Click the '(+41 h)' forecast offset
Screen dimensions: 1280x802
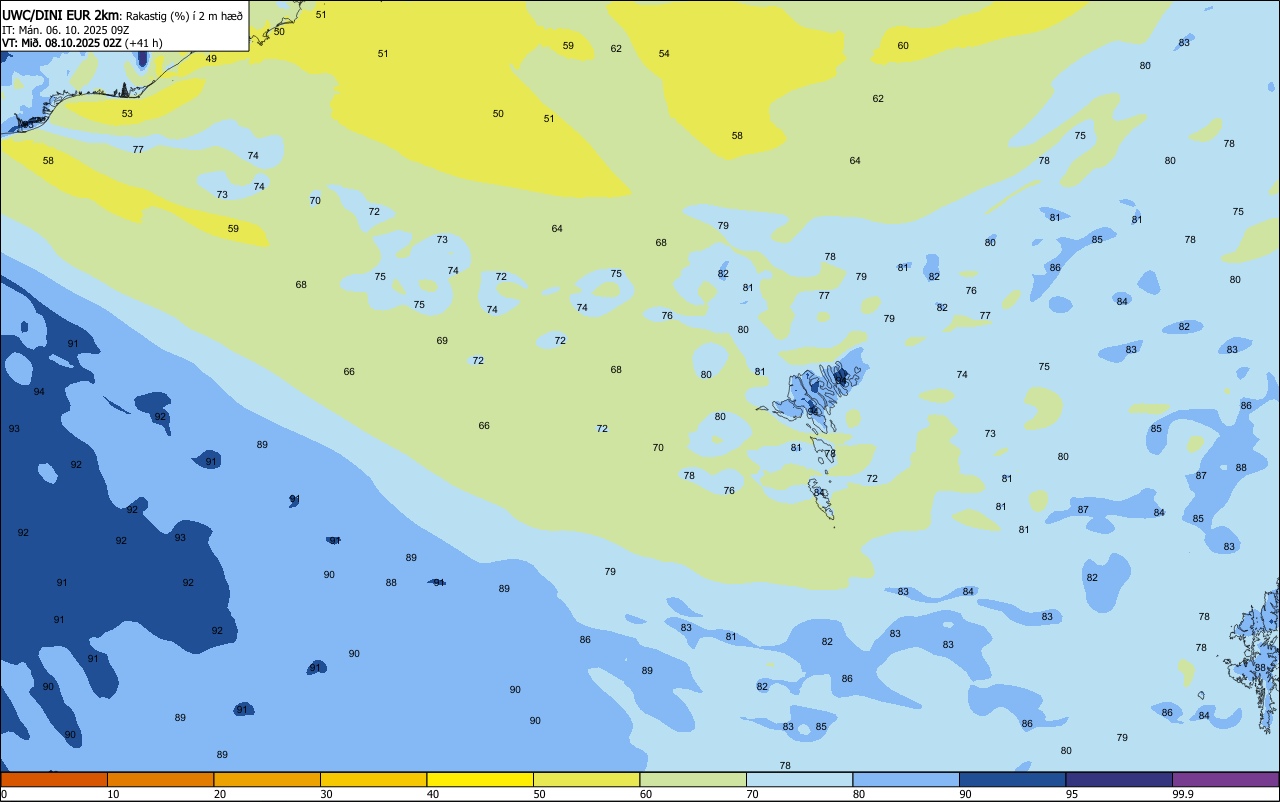144,43
